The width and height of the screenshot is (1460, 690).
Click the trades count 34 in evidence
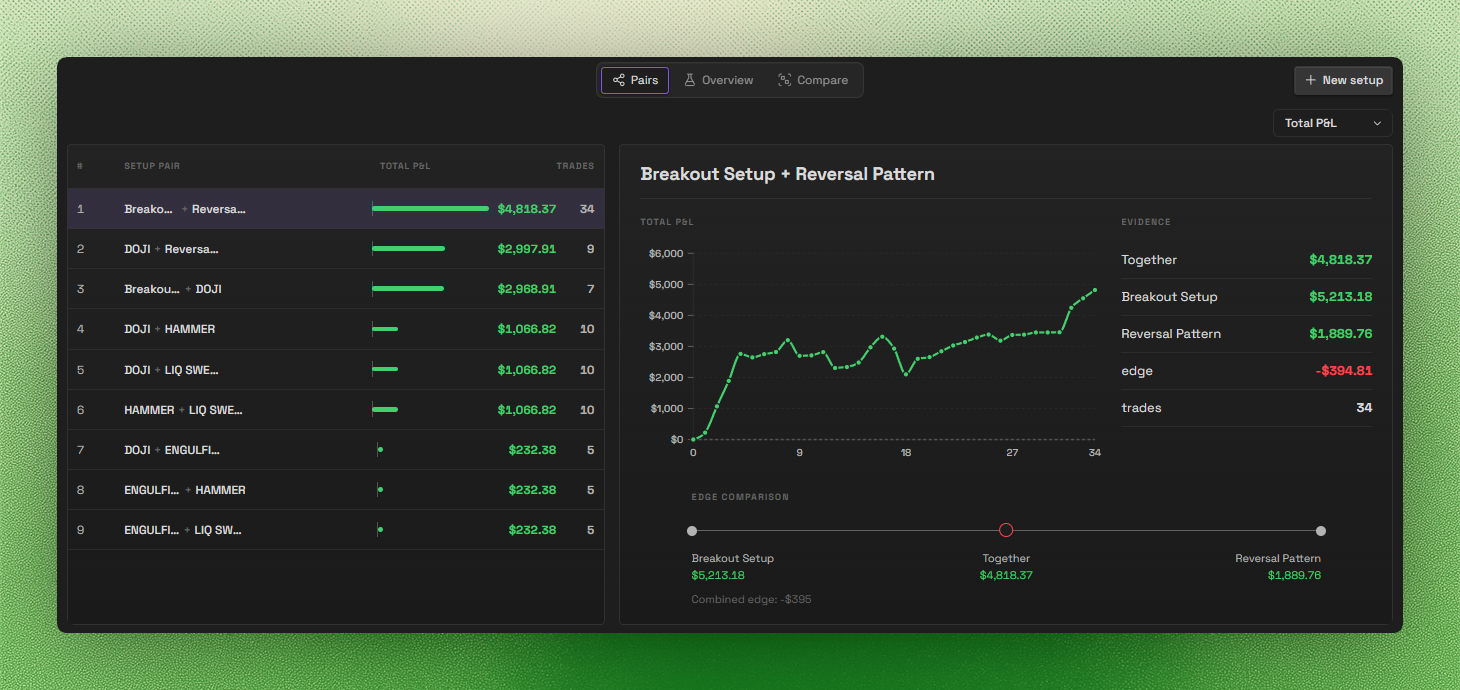1364,408
